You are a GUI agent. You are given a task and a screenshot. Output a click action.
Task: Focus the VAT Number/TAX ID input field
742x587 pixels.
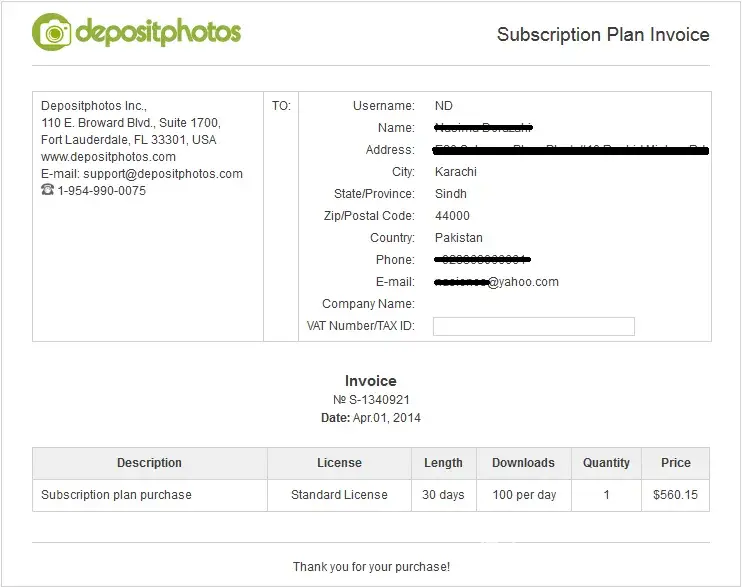(533, 326)
